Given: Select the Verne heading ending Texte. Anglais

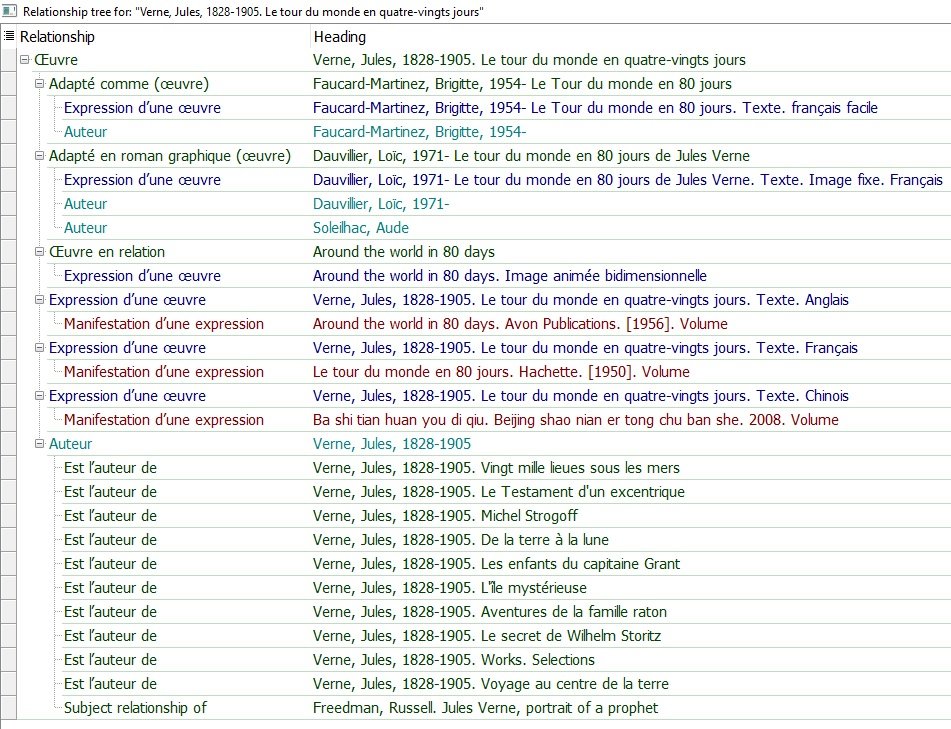Looking at the screenshot, I should [580, 300].
